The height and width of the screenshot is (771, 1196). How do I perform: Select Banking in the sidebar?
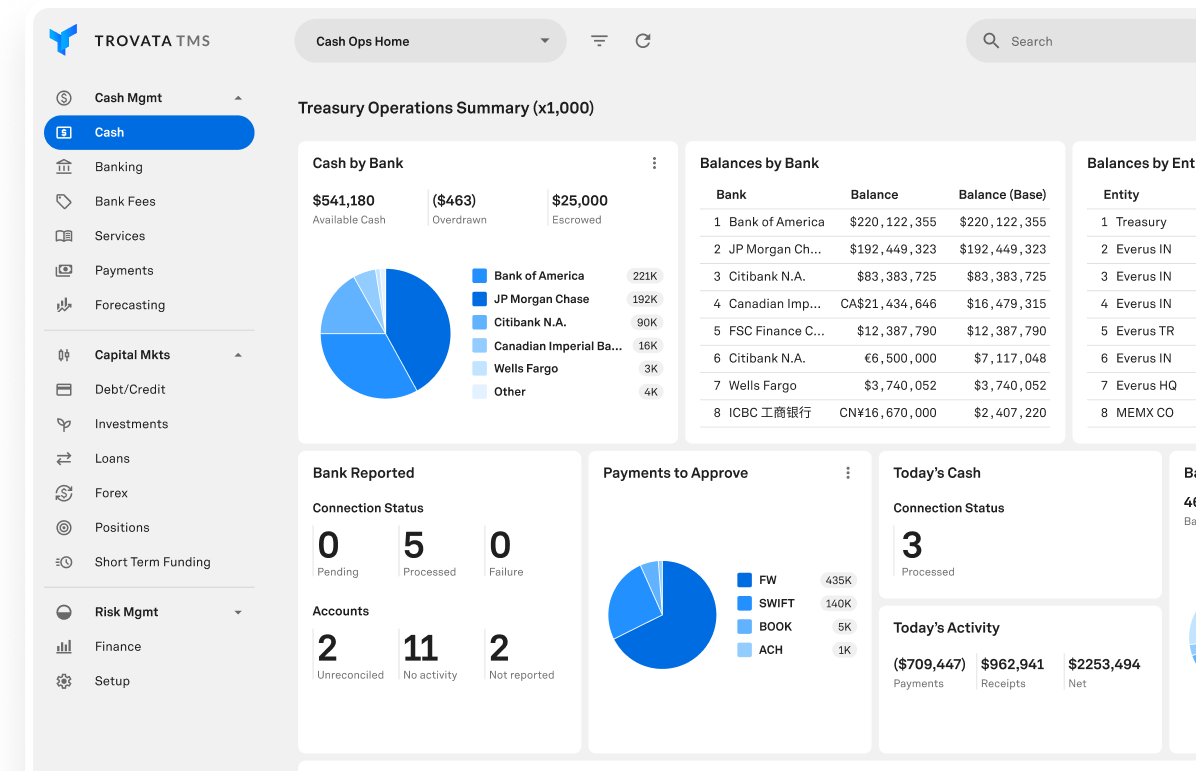119,167
